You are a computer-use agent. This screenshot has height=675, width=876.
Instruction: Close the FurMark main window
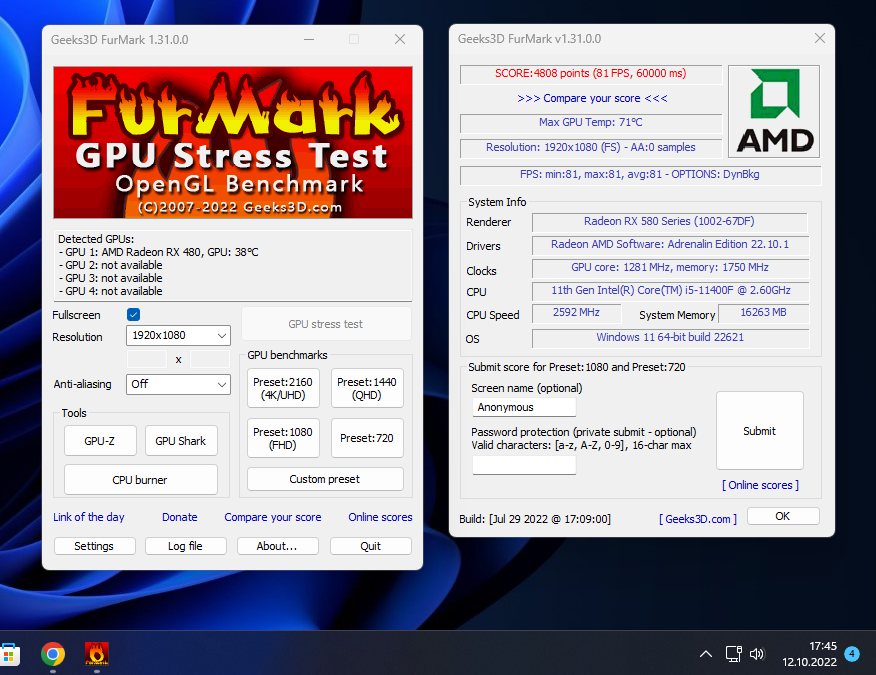tap(400, 39)
